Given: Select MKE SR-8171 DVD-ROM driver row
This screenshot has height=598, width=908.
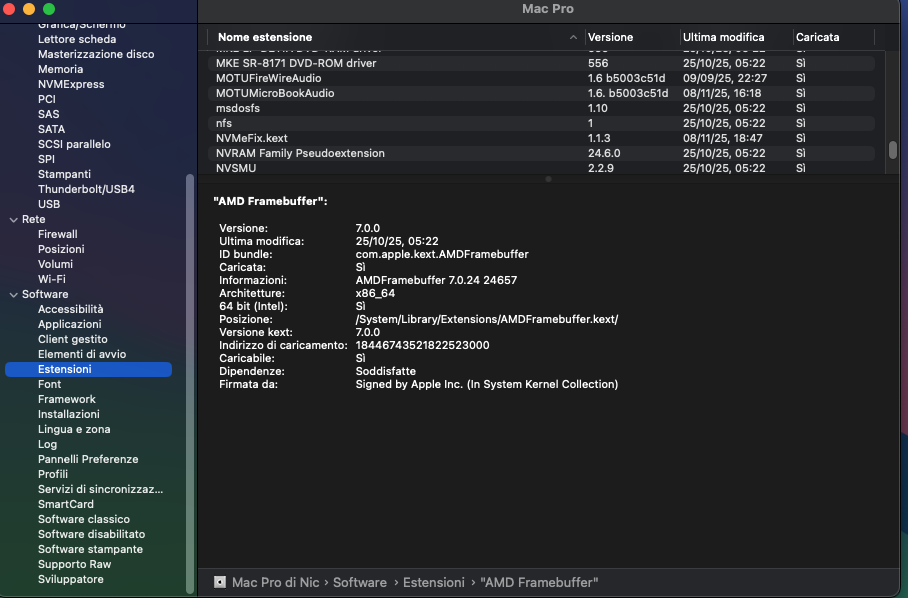Looking at the screenshot, I should click(541, 63).
